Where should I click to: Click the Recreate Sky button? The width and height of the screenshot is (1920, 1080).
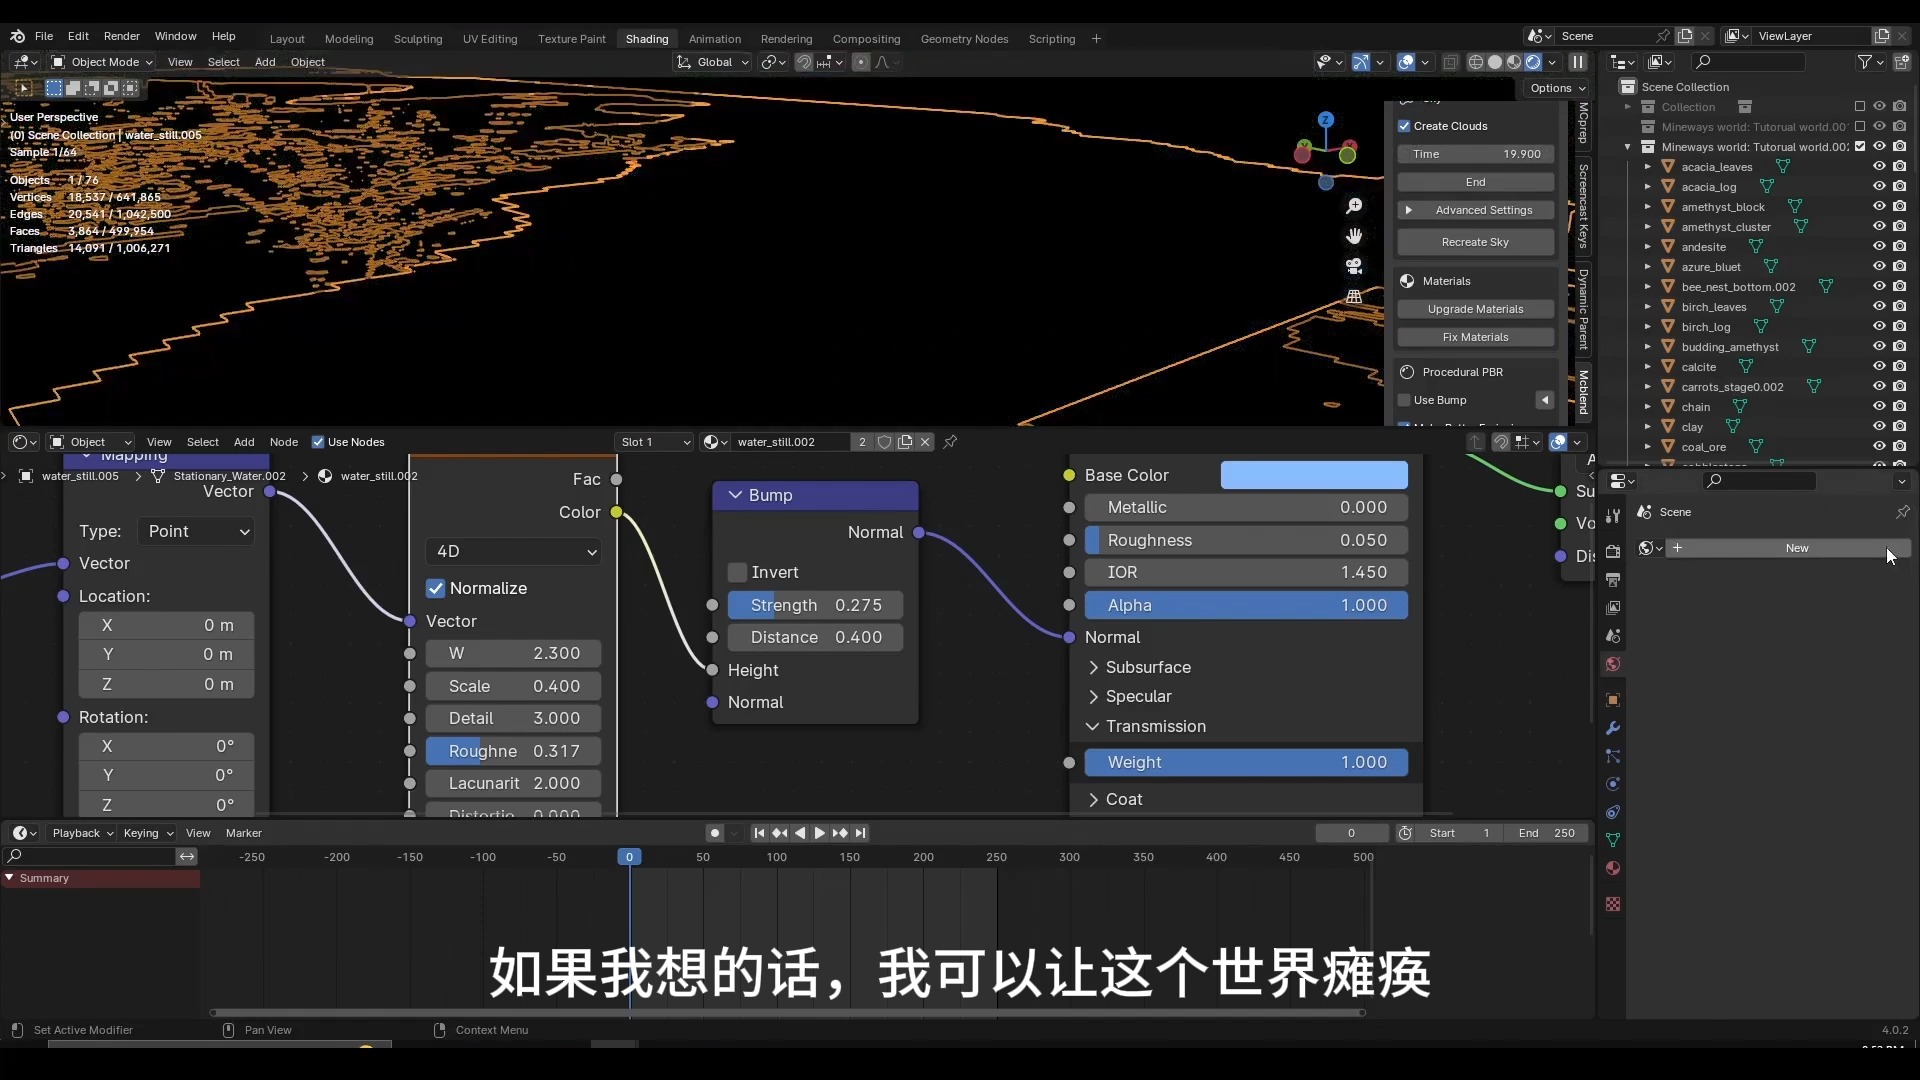pos(1475,242)
